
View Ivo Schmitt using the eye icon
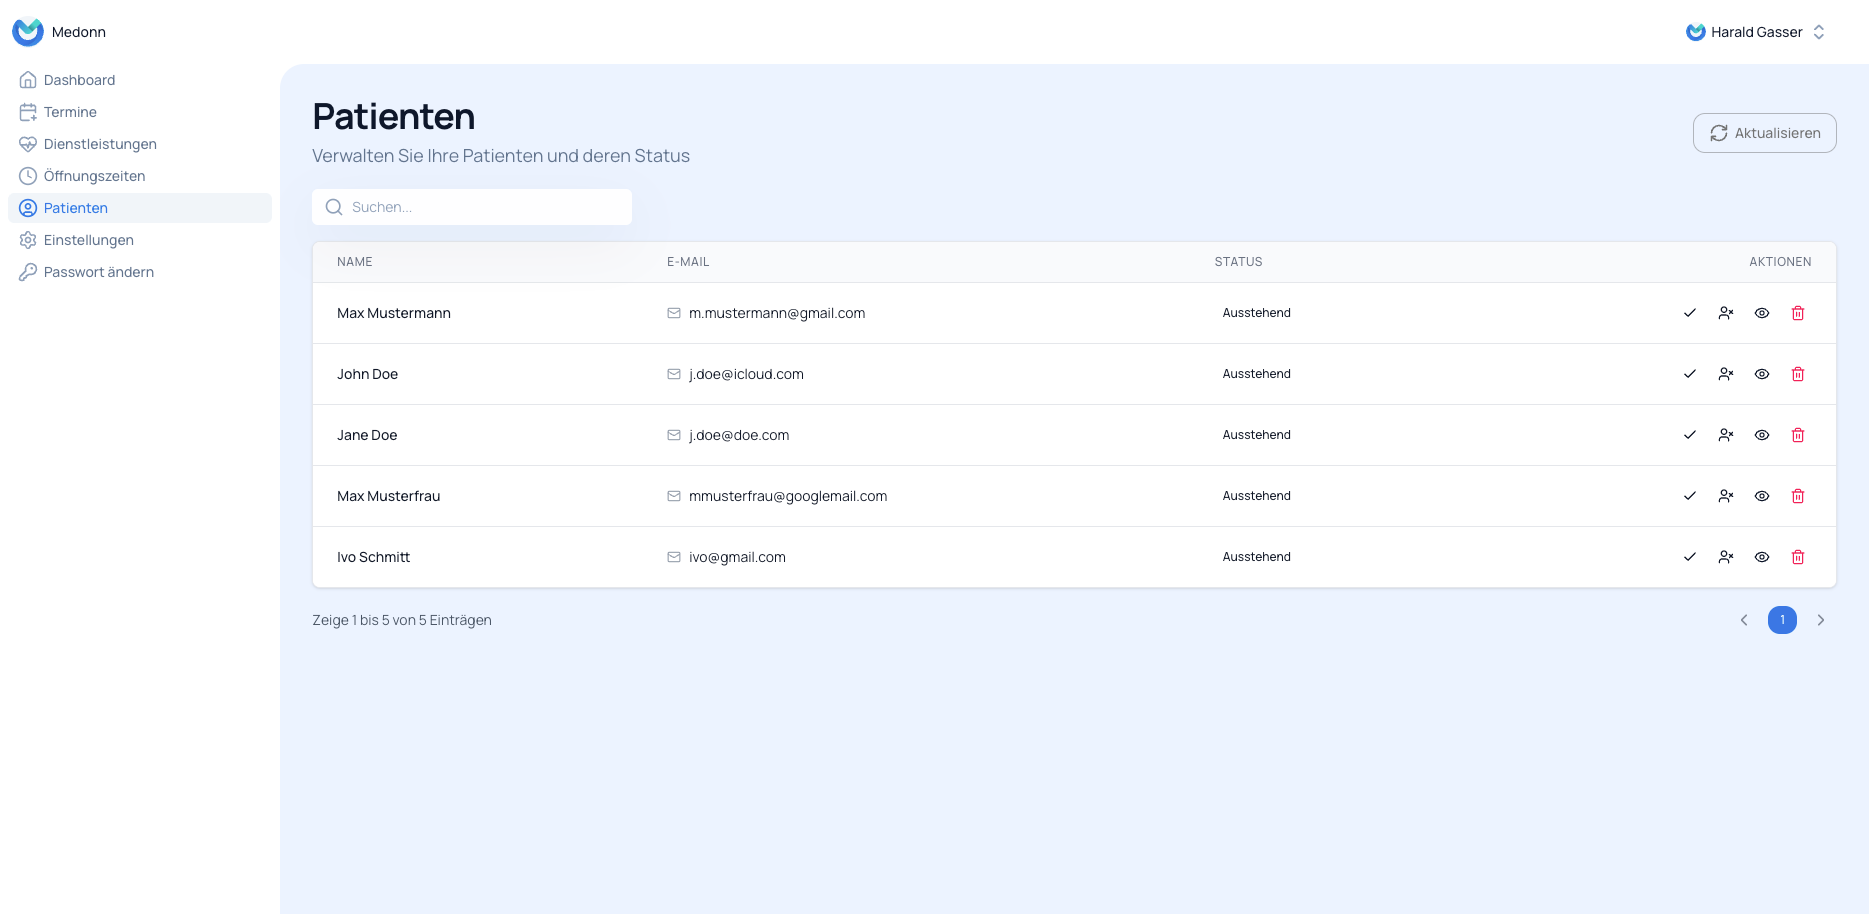(x=1762, y=557)
